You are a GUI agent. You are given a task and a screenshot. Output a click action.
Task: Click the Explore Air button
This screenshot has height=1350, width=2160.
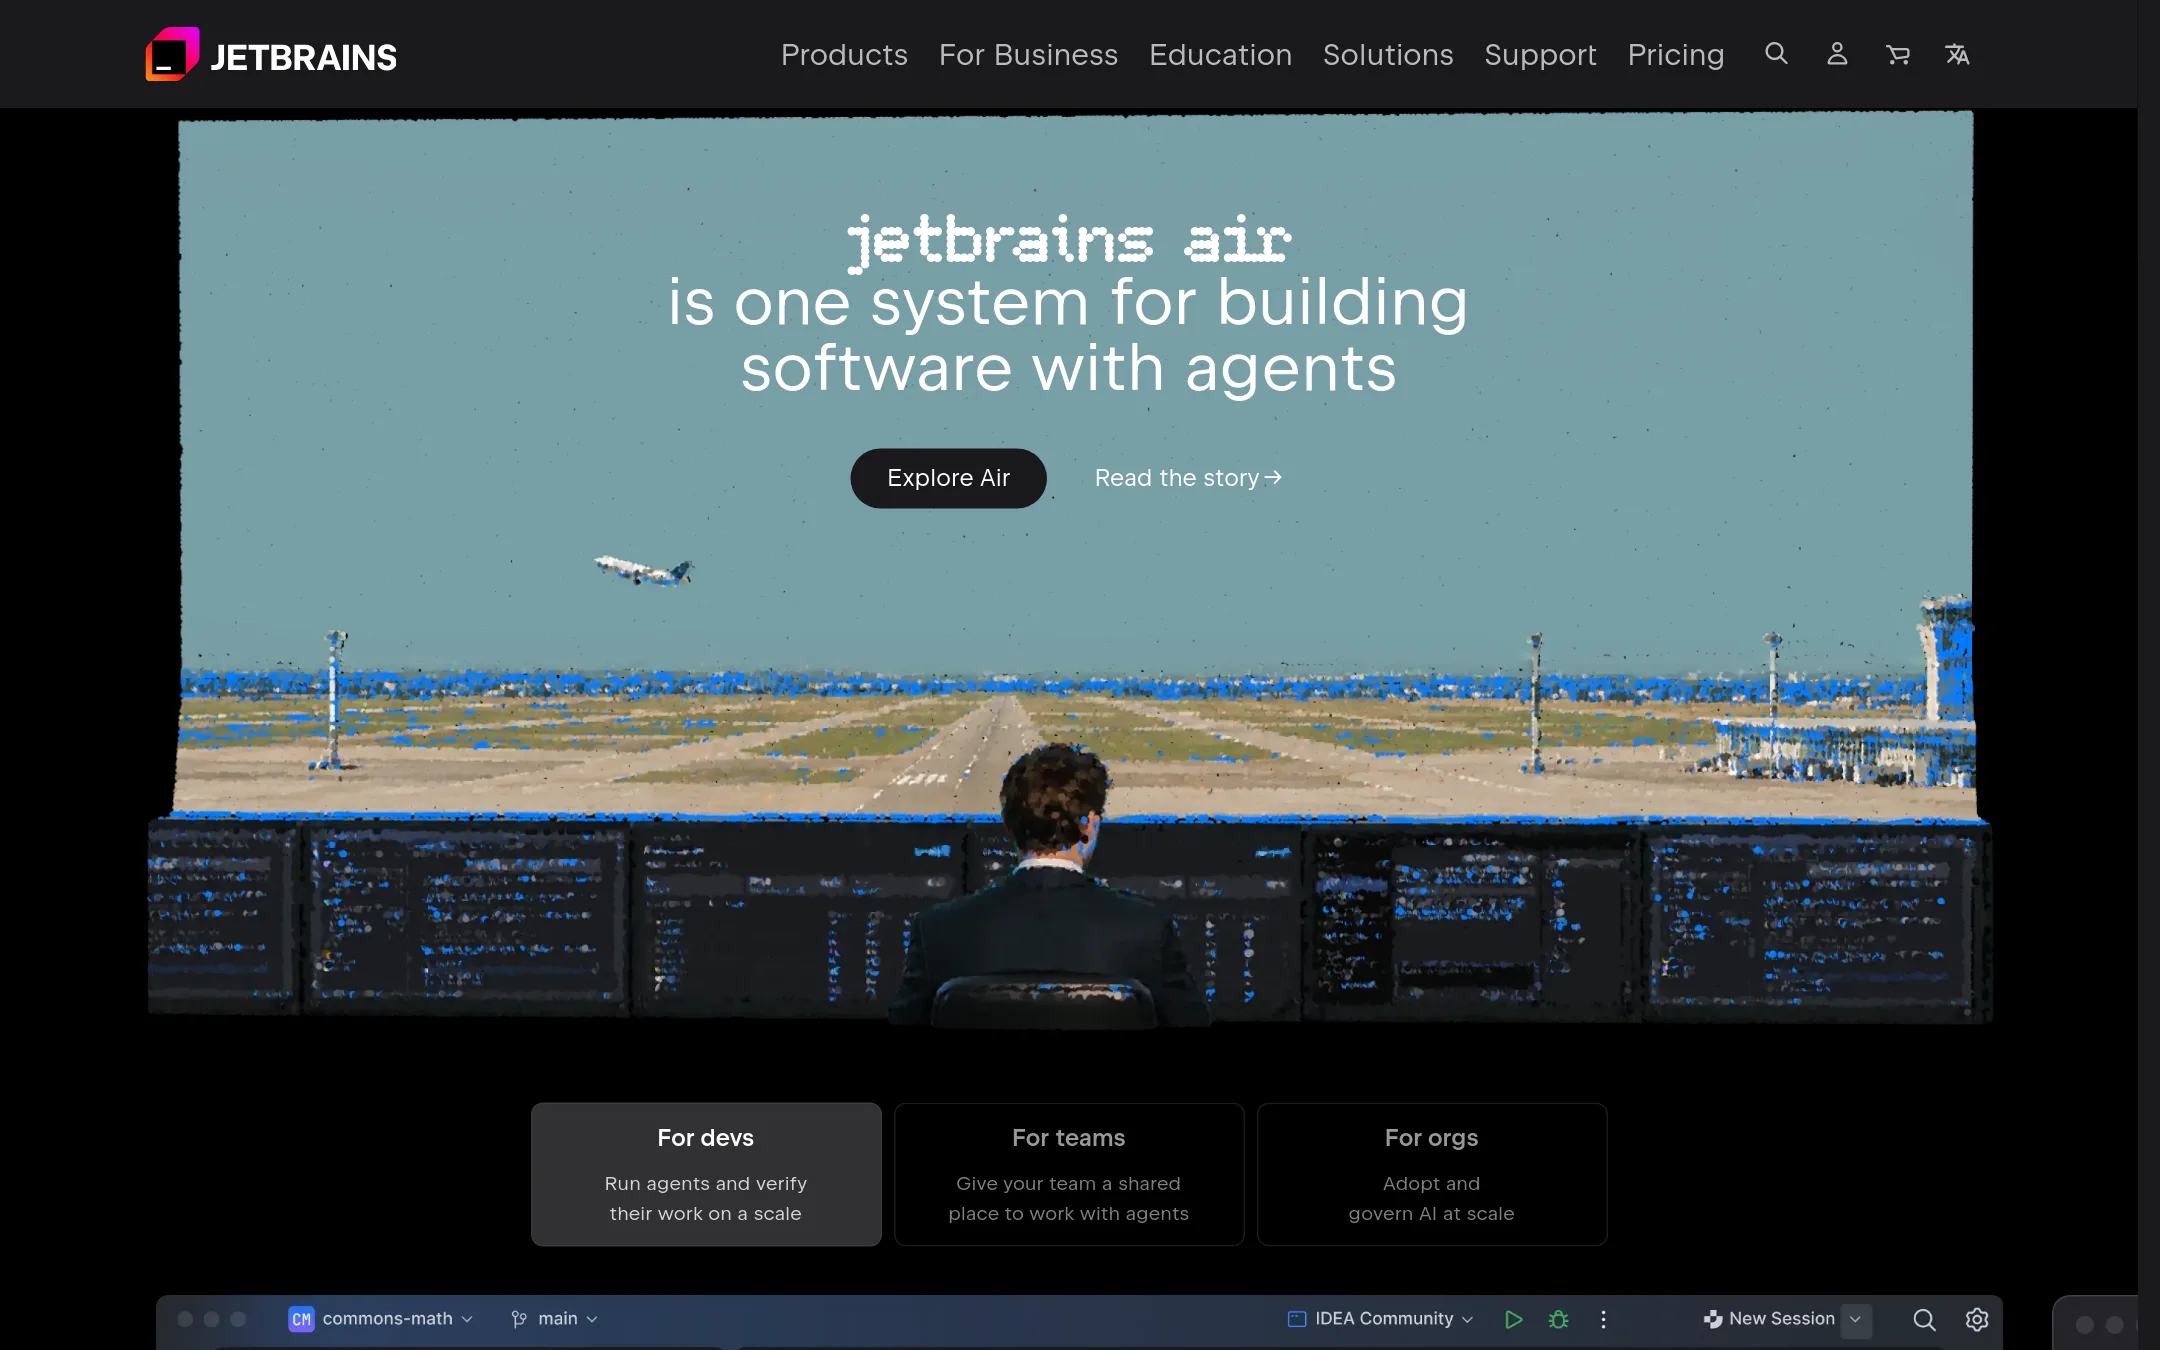pos(948,478)
